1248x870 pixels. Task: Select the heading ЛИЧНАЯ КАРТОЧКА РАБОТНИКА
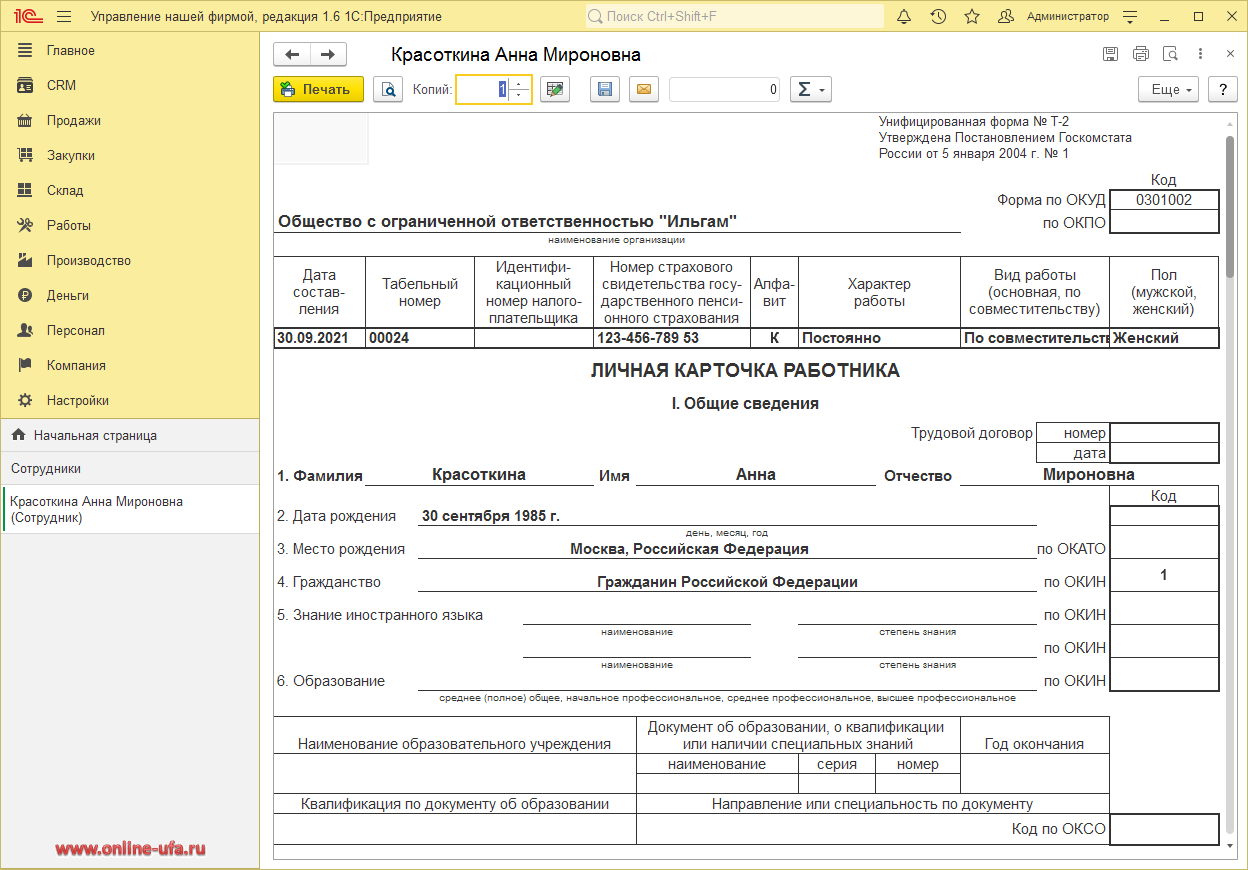(x=745, y=371)
